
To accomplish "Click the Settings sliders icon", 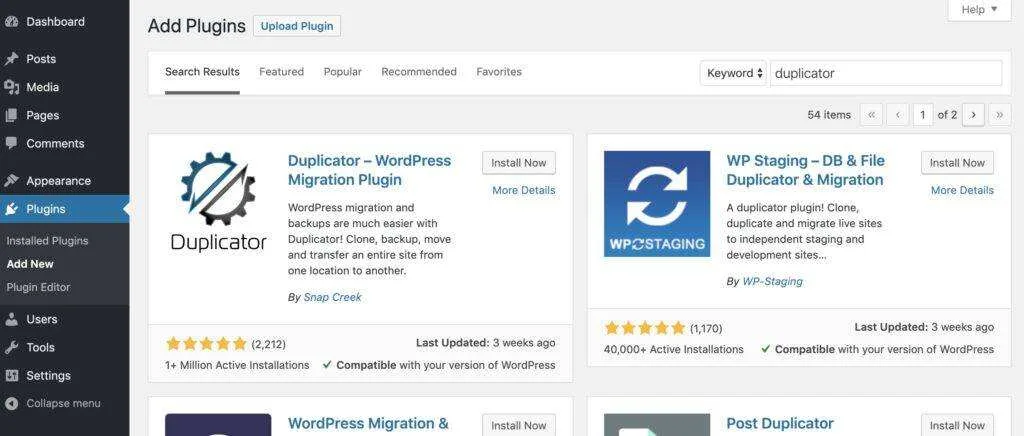I will (11, 375).
